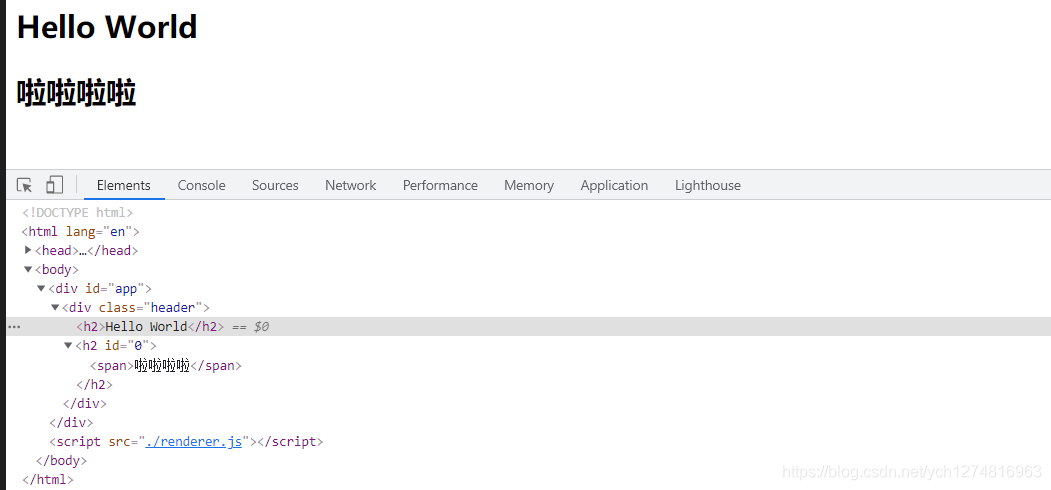Collapse the h2 id="0" node

tap(68, 346)
